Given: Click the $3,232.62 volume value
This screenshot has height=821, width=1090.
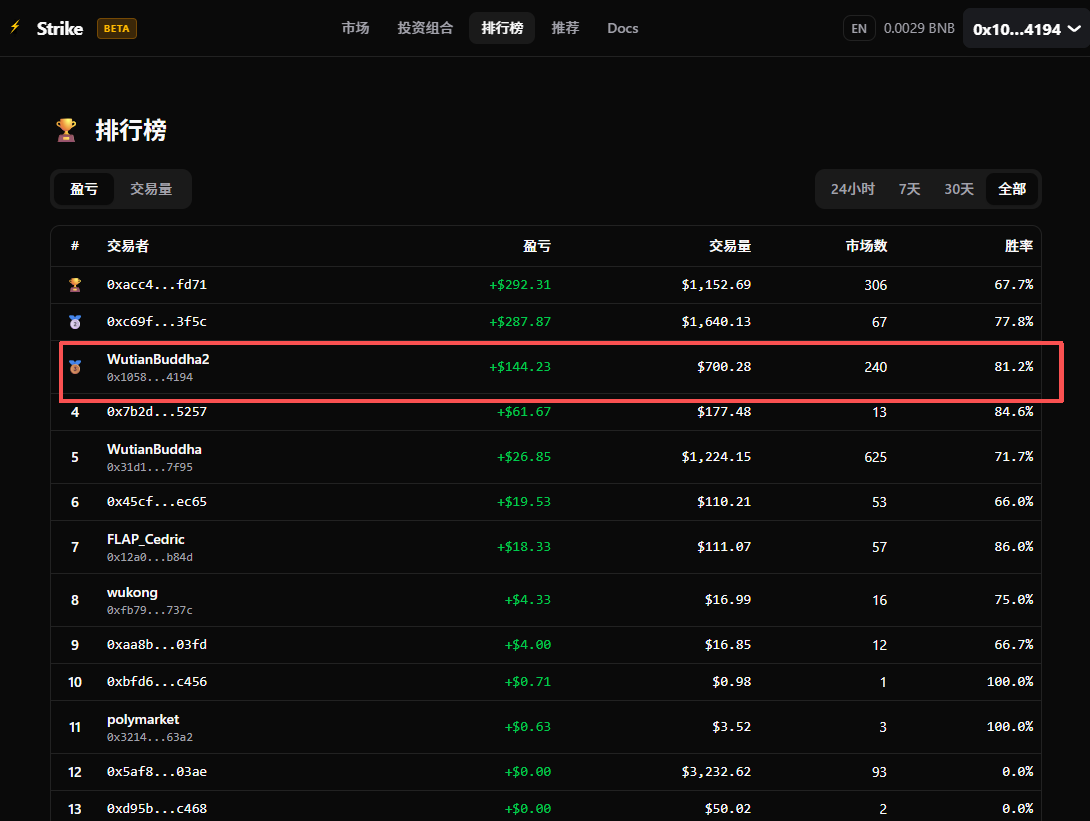Looking at the screenshot, I should pos(716,772).
